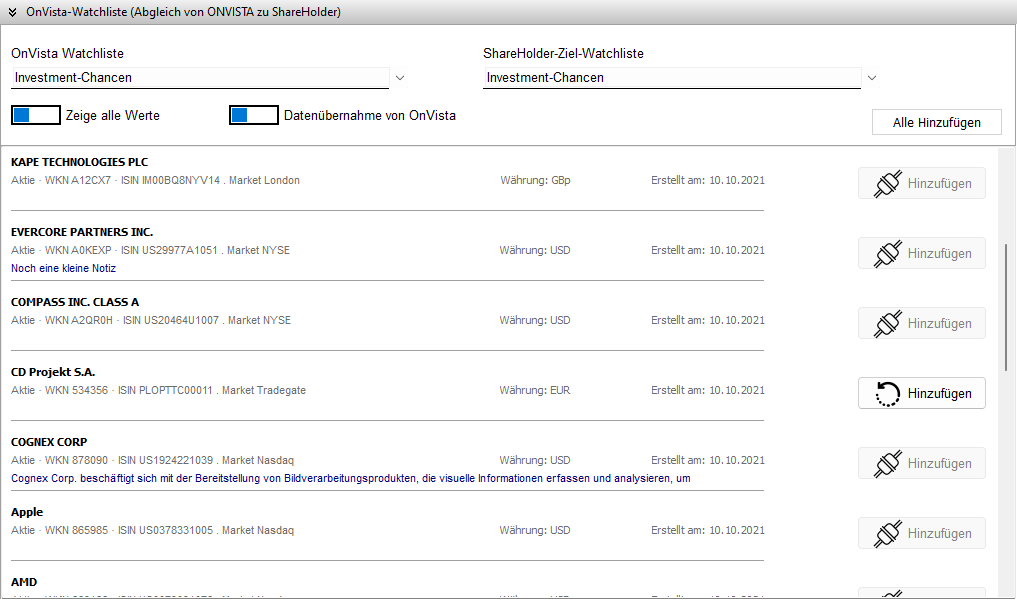Click the COMPASS INC. CLASS A title
The height and width of the screenshot is (600, 1017).
[x=75, y=302]
